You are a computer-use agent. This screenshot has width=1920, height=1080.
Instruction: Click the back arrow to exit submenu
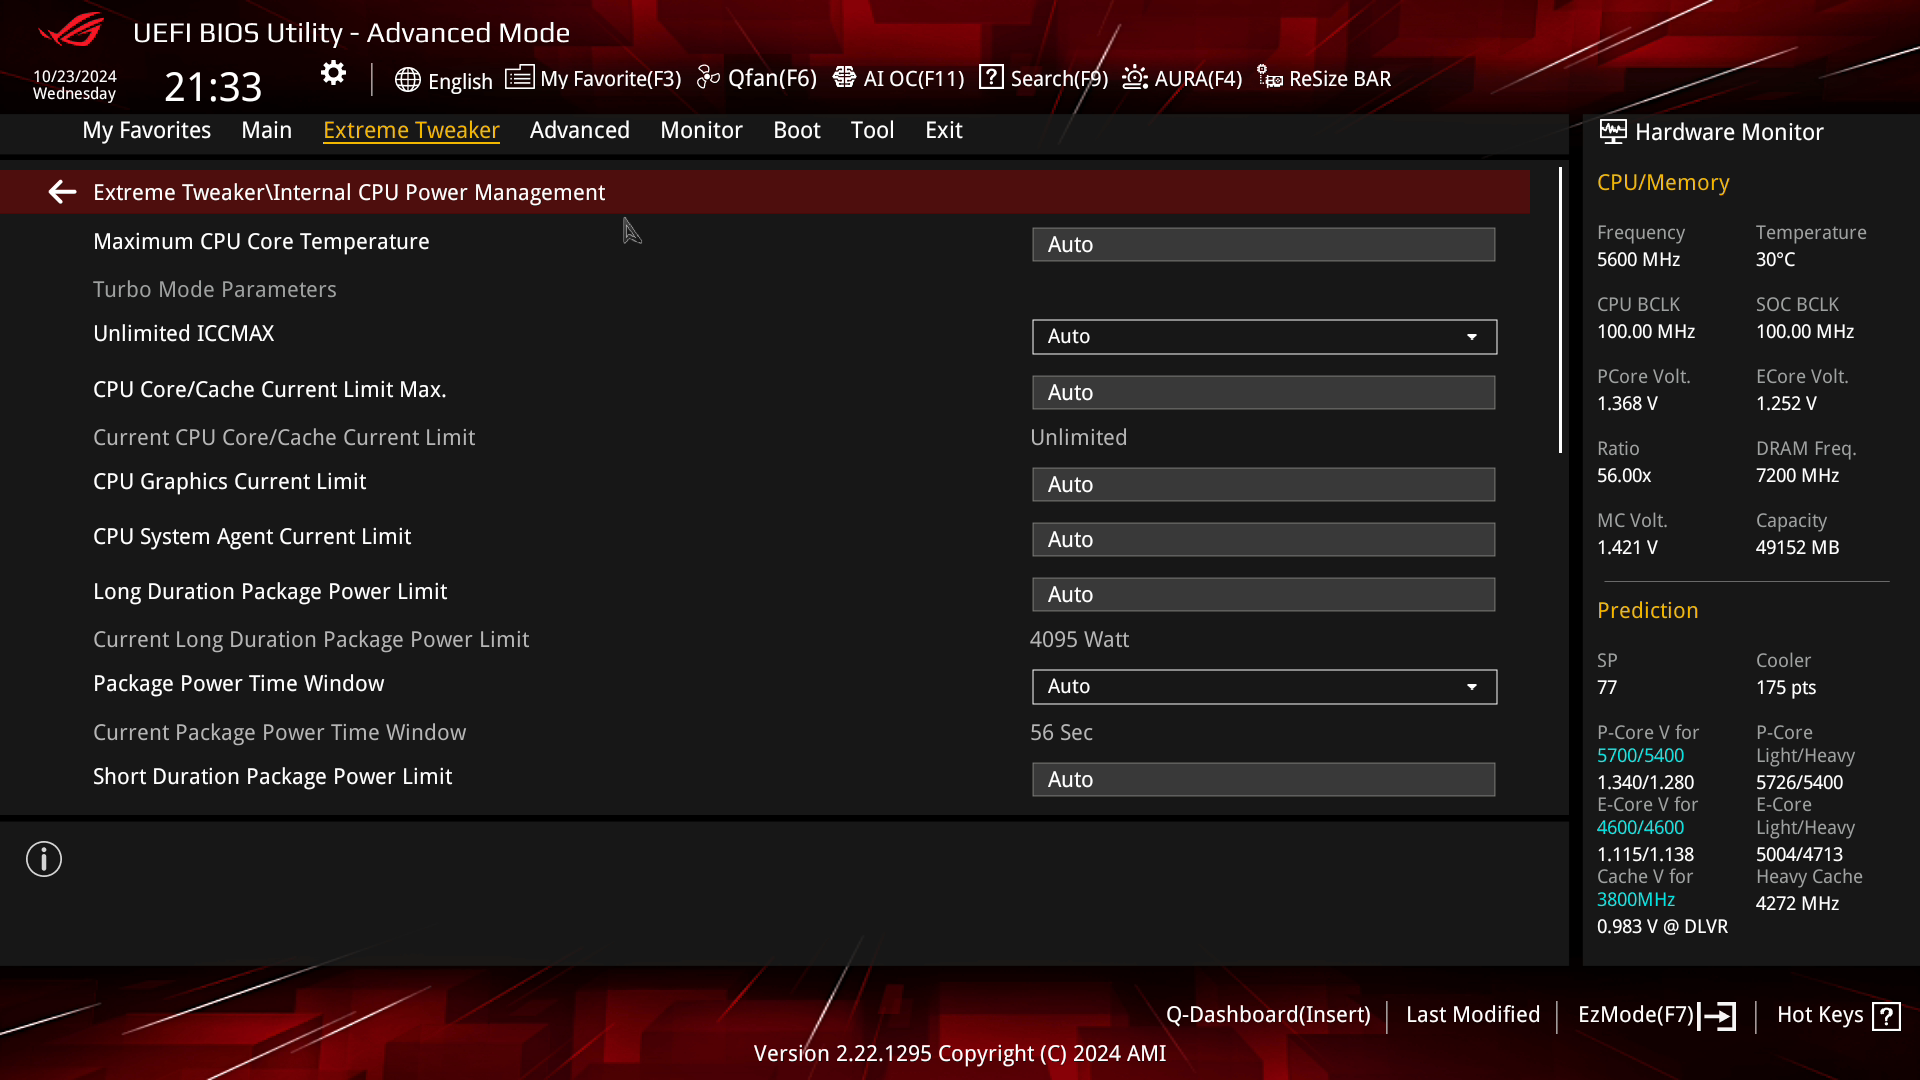click(62, 192)
